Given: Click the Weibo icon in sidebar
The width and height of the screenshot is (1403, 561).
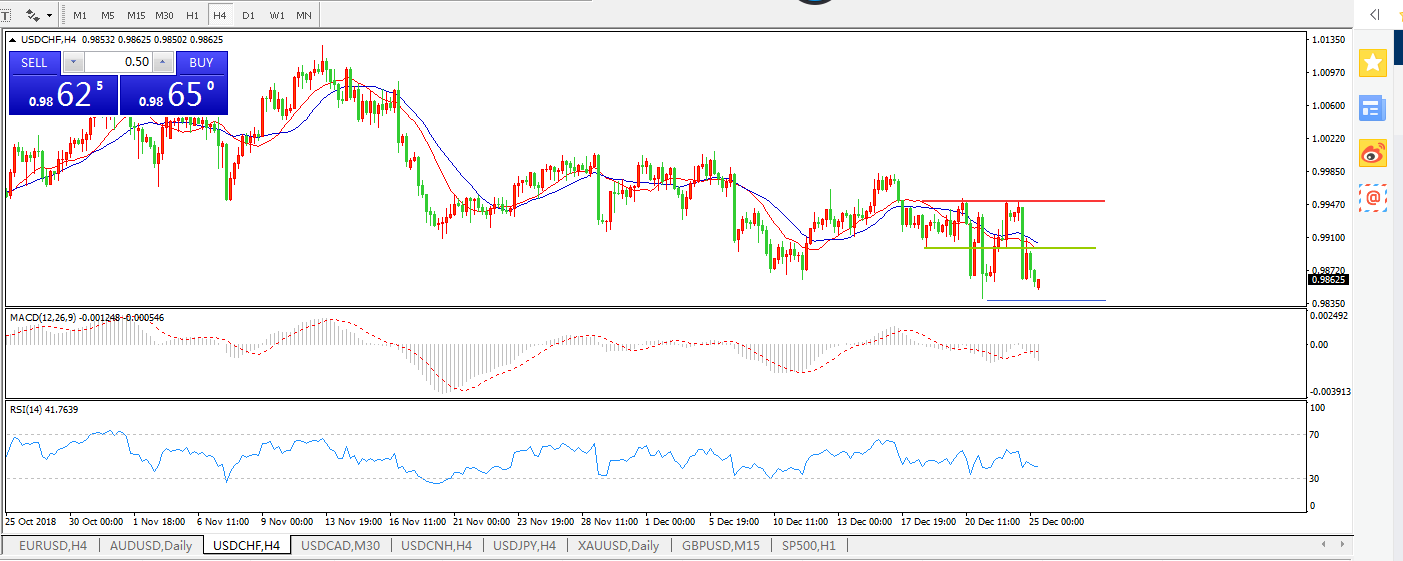Looking at the screenshot, I should [x=1373, y=153].
